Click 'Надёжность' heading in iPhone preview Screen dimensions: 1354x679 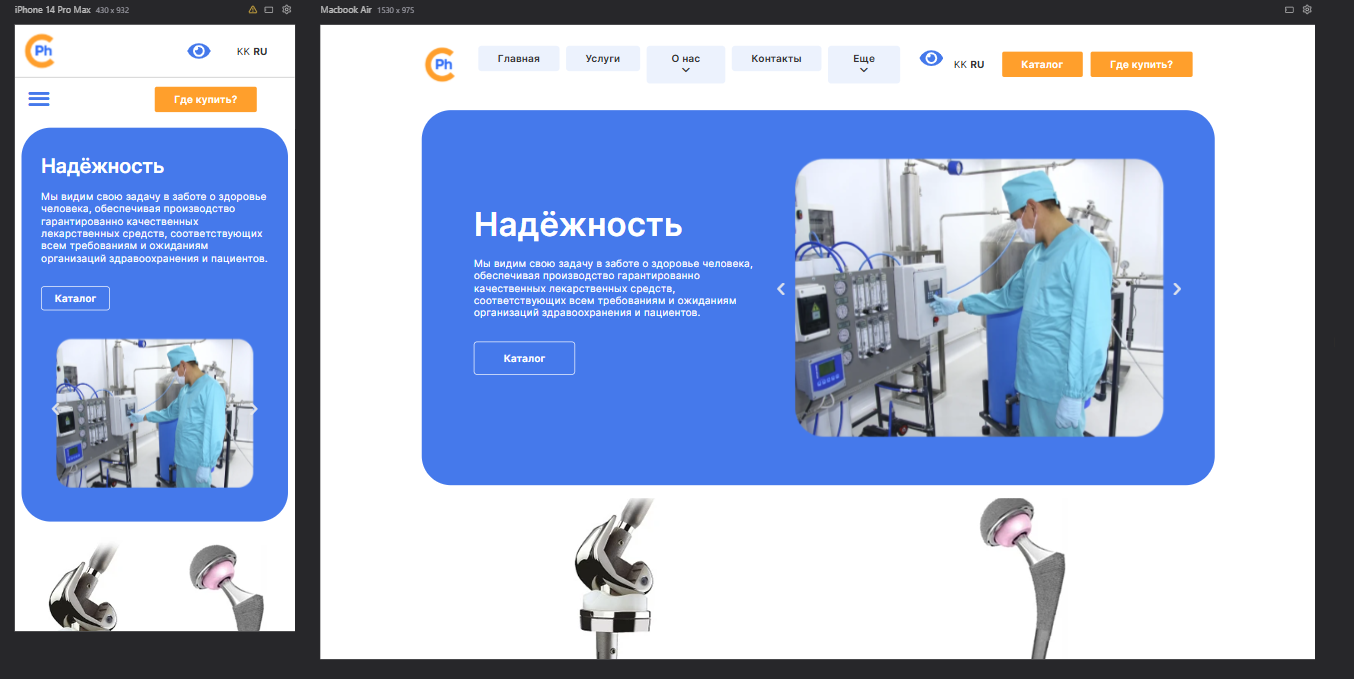[102, 166]
